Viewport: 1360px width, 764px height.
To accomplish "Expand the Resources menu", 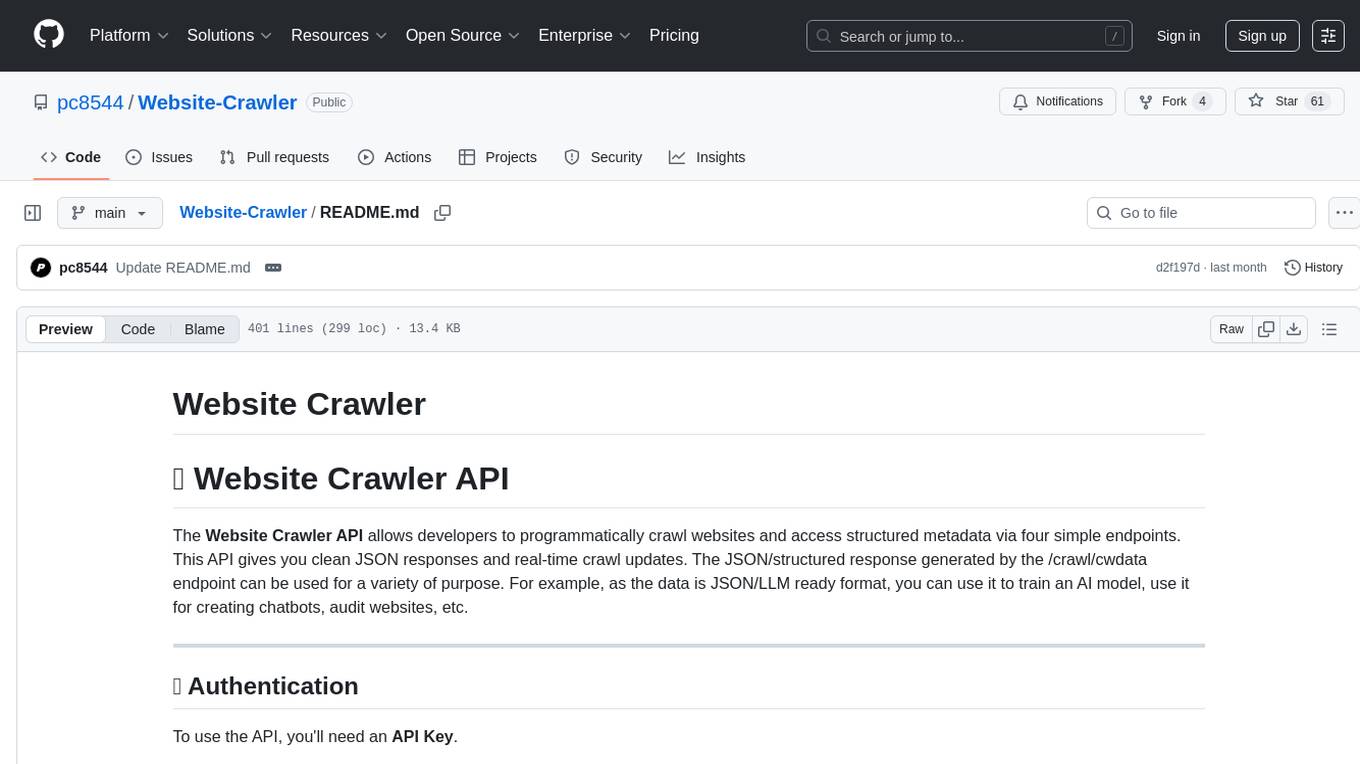I will tap(339, 35).
